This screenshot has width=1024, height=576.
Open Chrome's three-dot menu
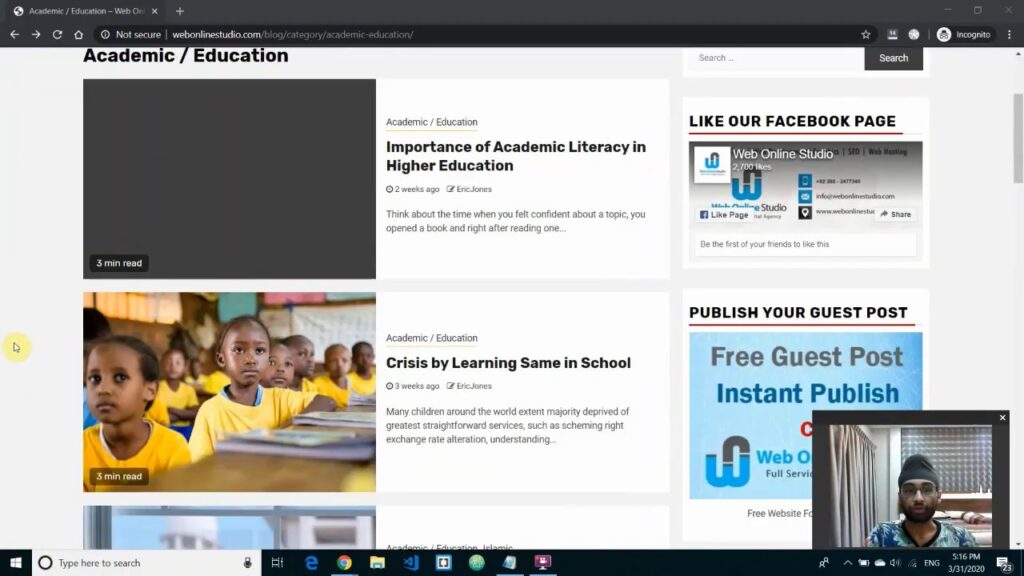point(1010,35)
